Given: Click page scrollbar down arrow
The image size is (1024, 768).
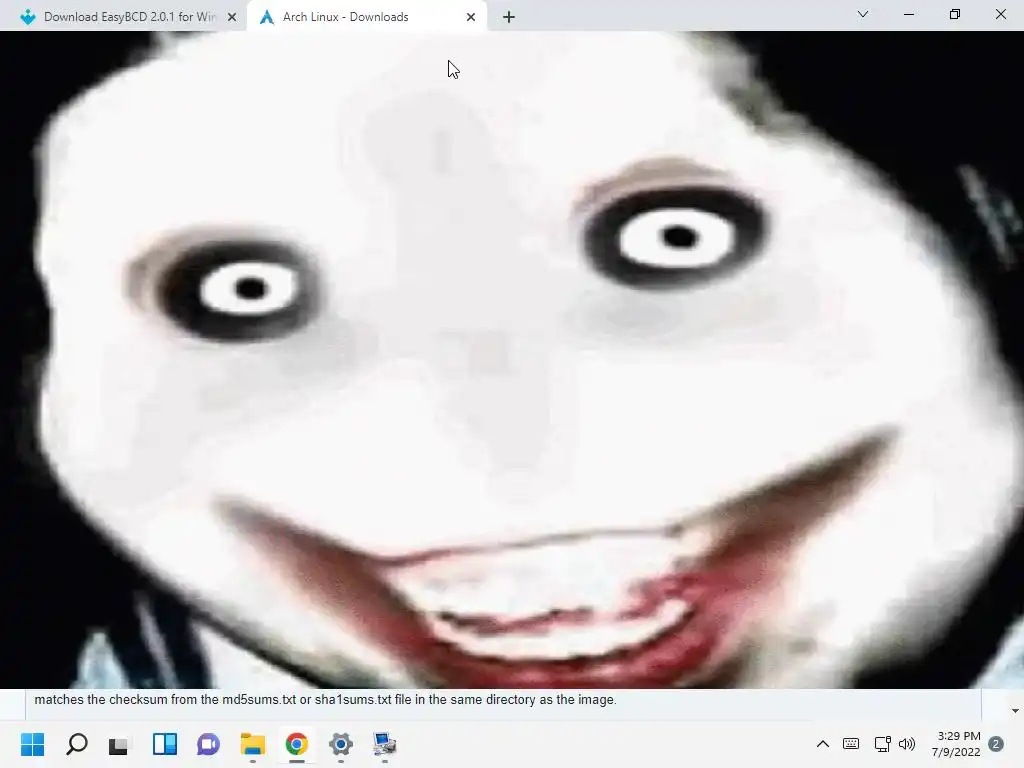Looking at the screenshot, I should tap(1015, 711).
